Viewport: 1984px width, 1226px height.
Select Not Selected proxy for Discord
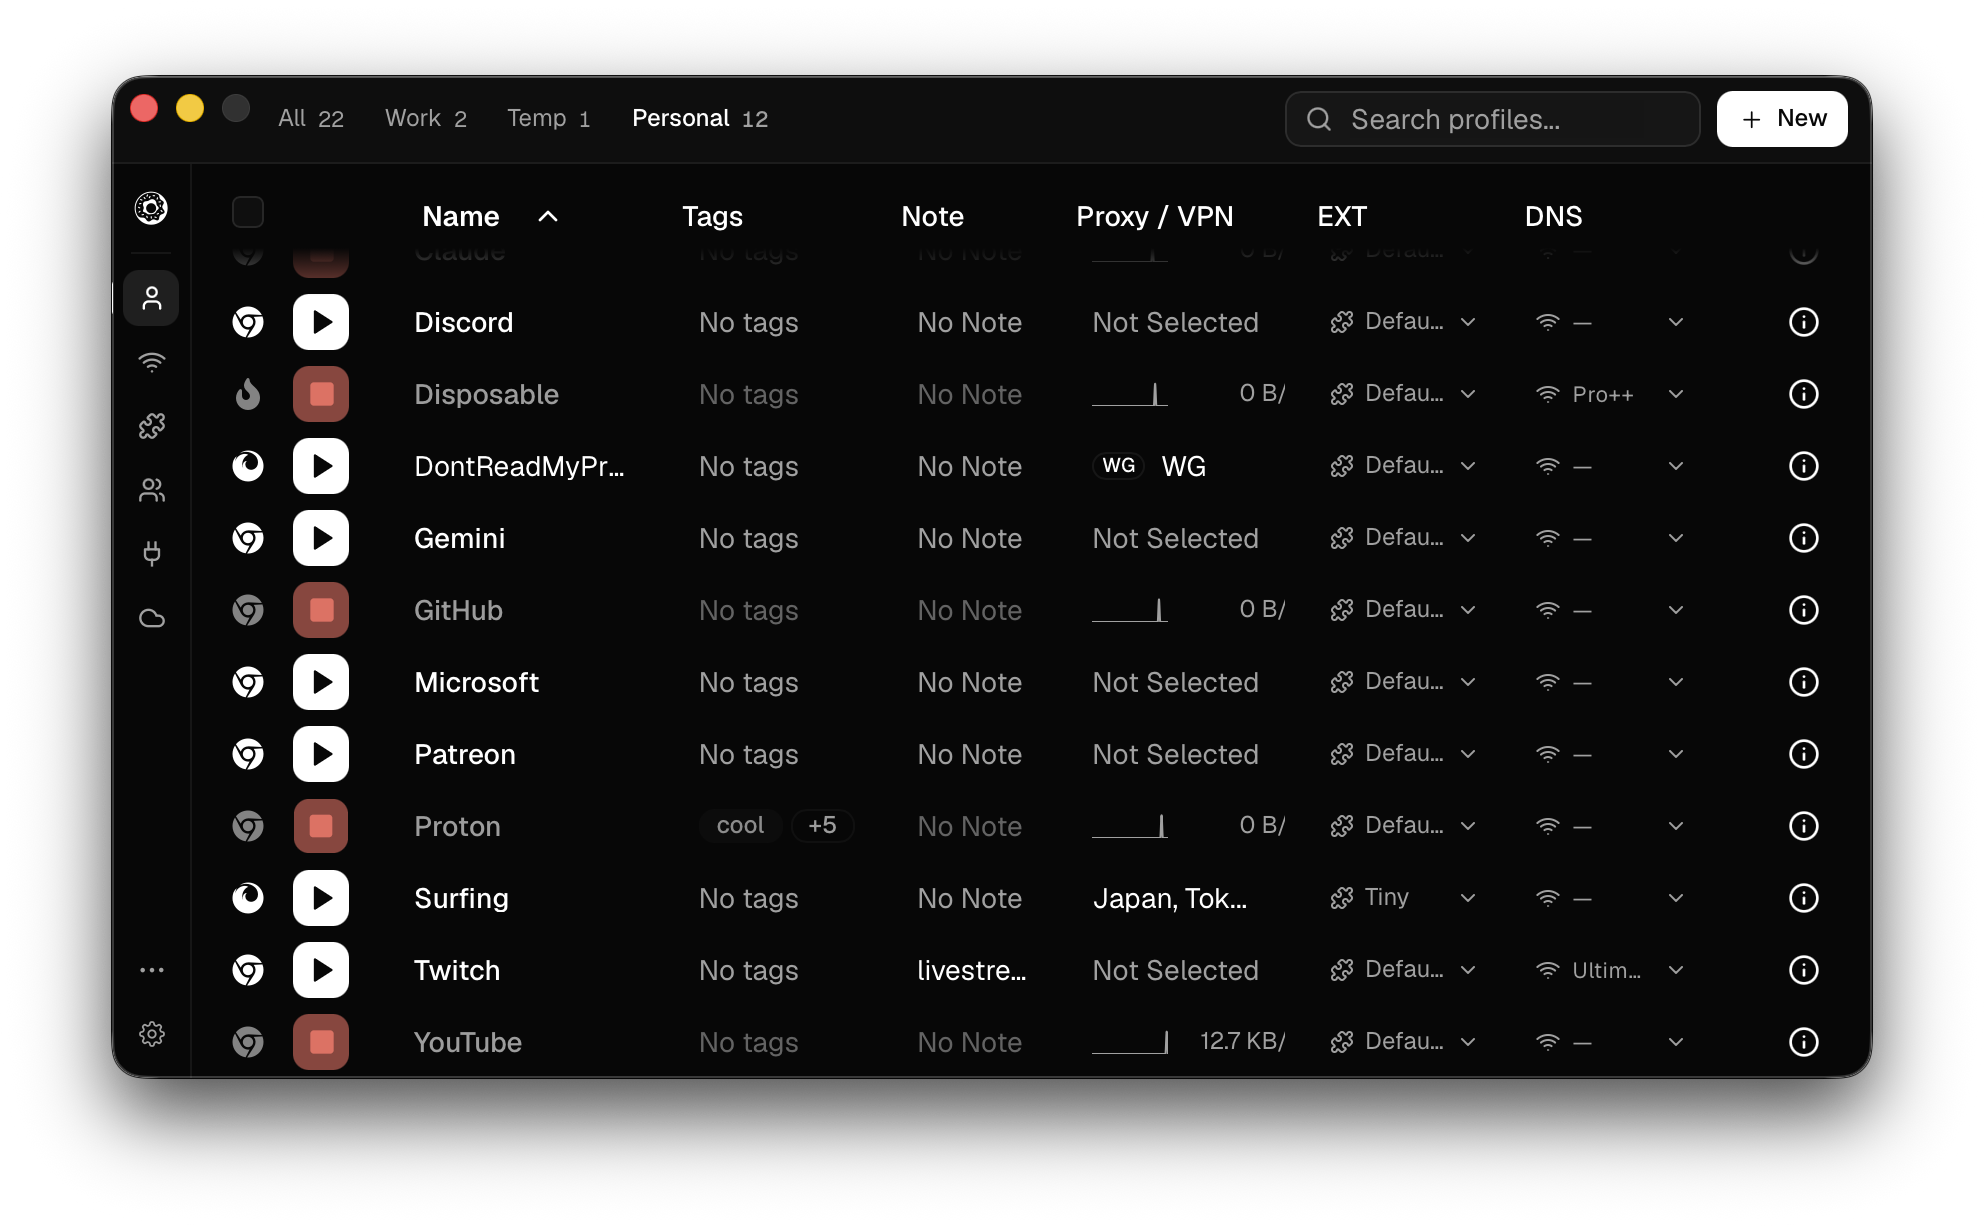coord(1175,322)
